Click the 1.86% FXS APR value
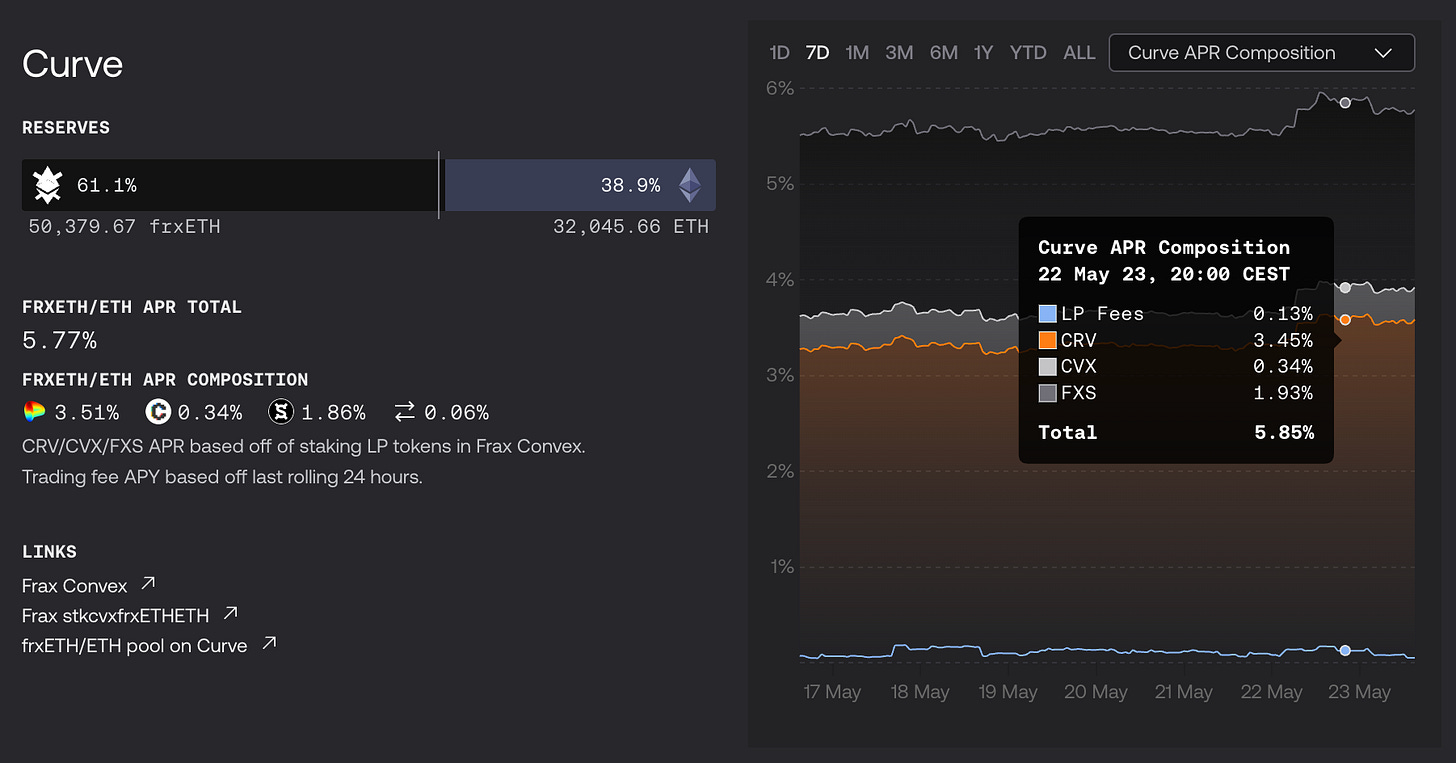The width and height of the screenshot is (1456, 763). click(333, 412)
